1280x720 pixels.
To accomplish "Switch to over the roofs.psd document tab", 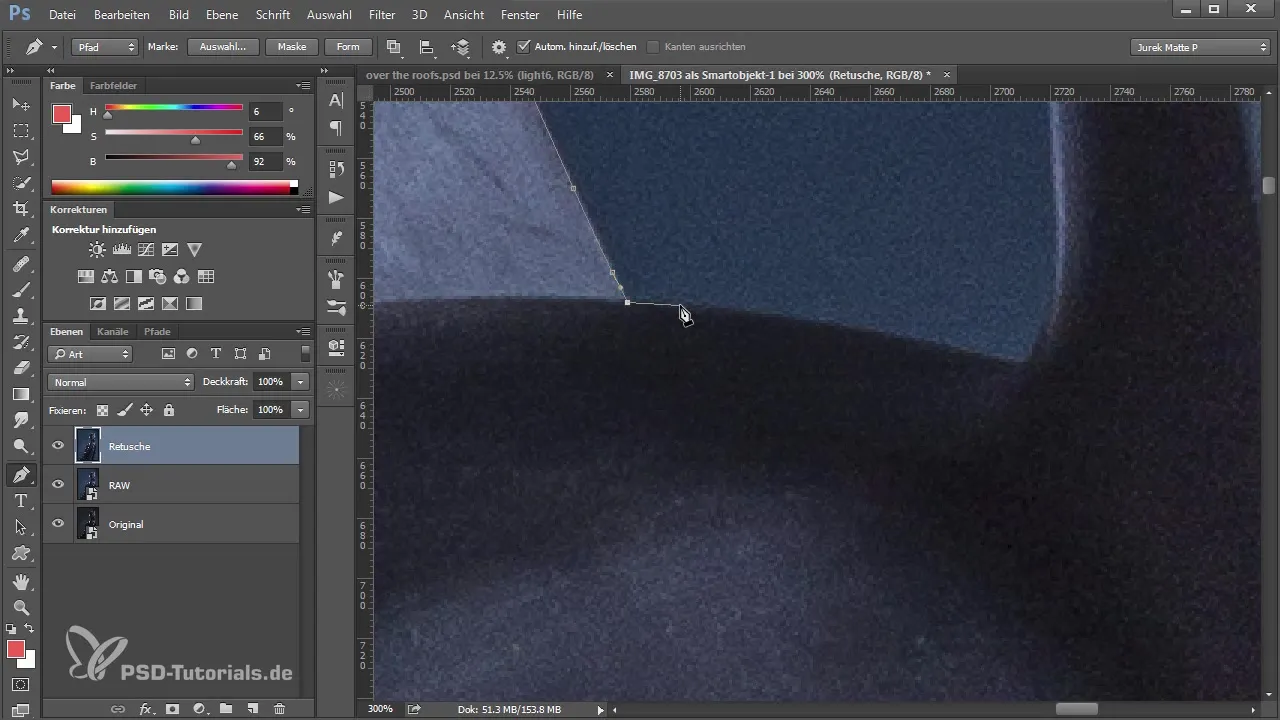I will pos(480,75).
